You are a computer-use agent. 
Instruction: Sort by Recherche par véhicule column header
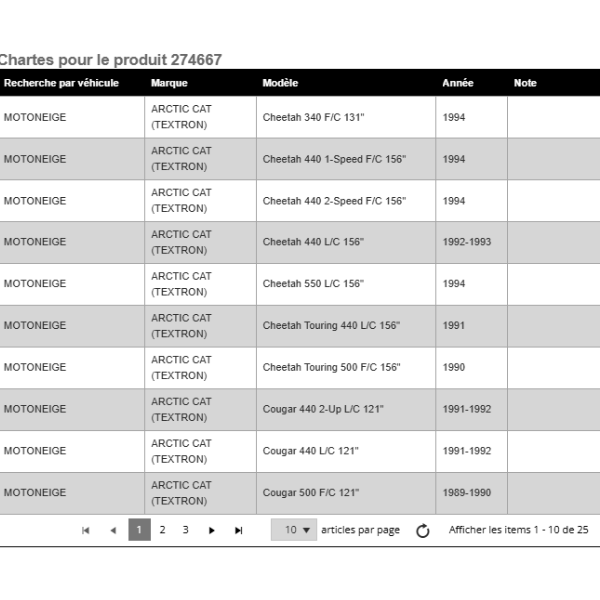61,83
